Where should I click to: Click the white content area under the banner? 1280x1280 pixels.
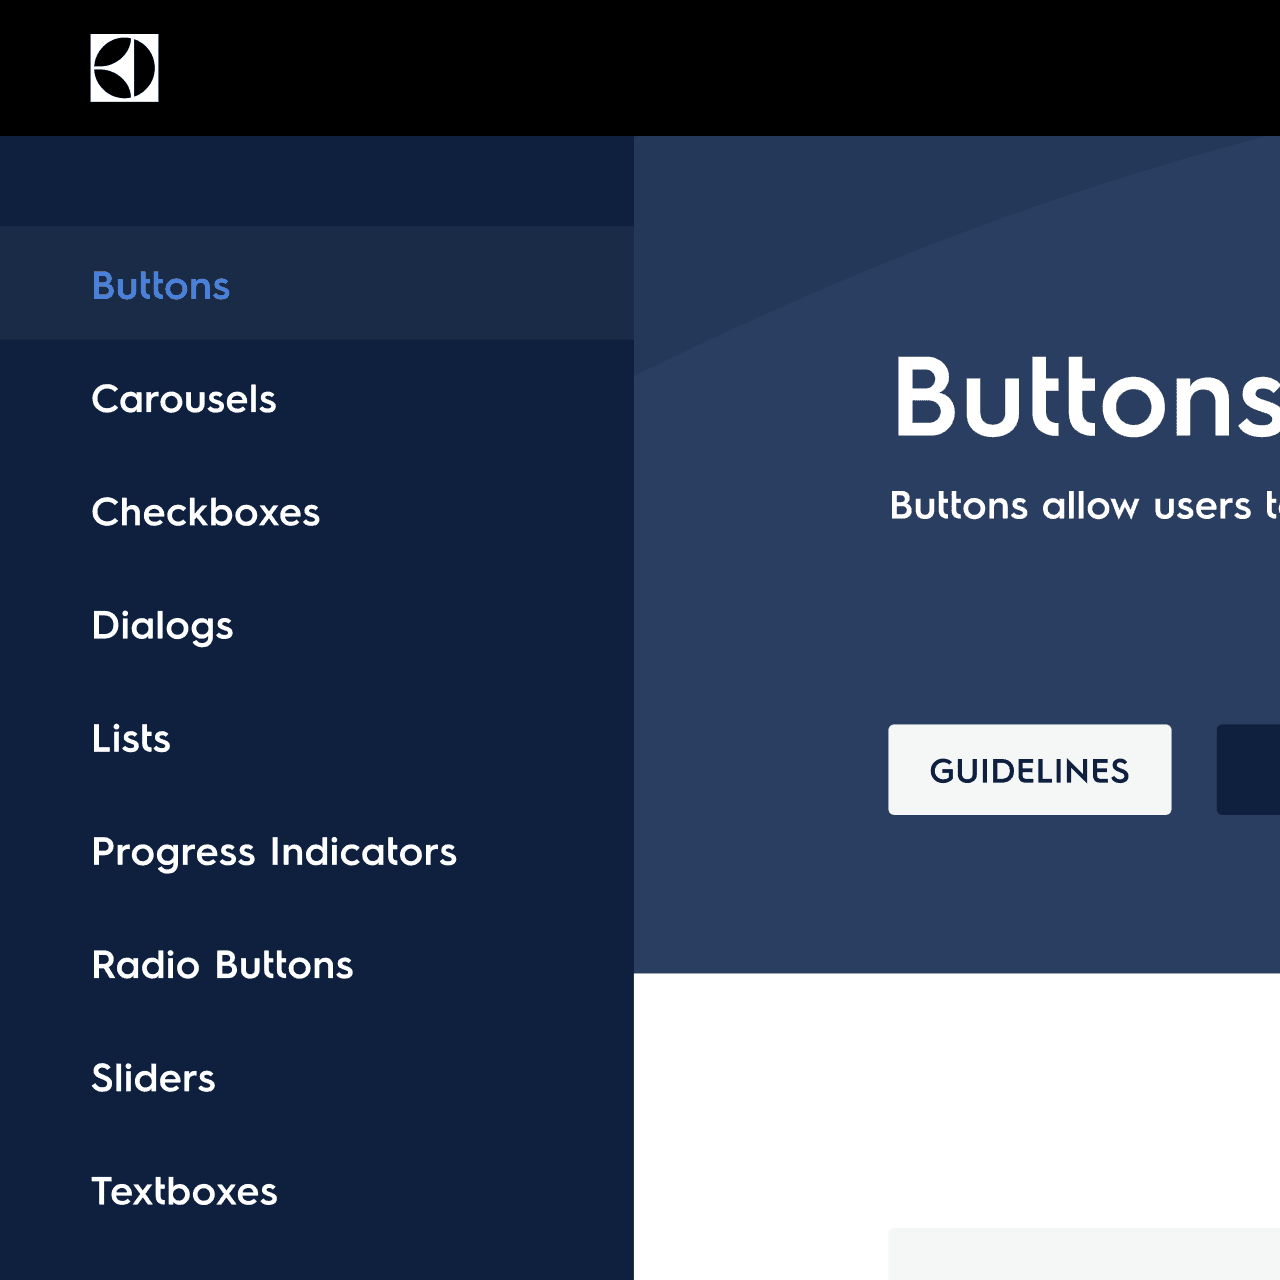pos(950,1100)
